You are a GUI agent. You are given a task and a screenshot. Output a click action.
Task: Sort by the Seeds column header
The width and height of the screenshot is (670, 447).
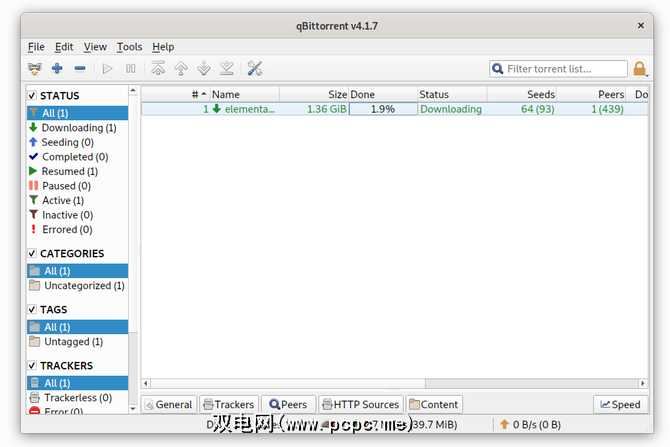[x=521, y=94]
